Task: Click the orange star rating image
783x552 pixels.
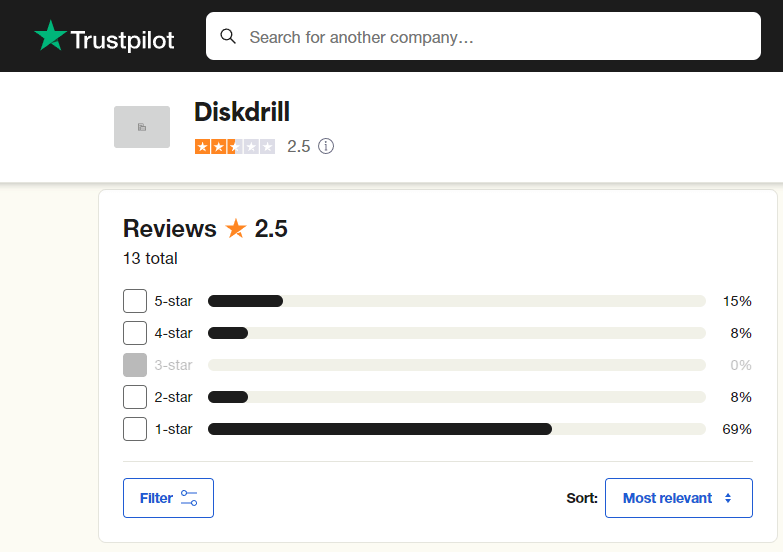Action: (x=235, y=146)
